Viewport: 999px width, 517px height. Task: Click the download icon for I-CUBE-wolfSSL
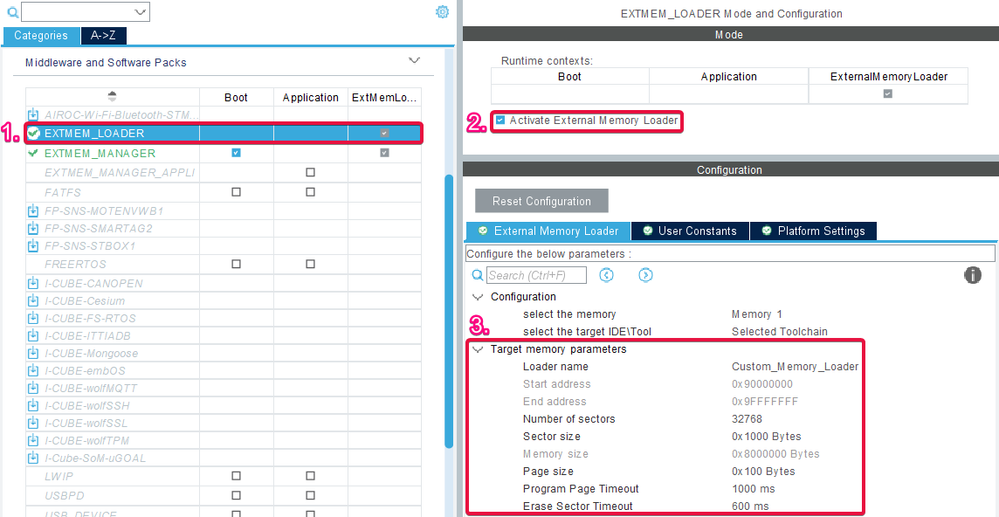coord(33,423)
